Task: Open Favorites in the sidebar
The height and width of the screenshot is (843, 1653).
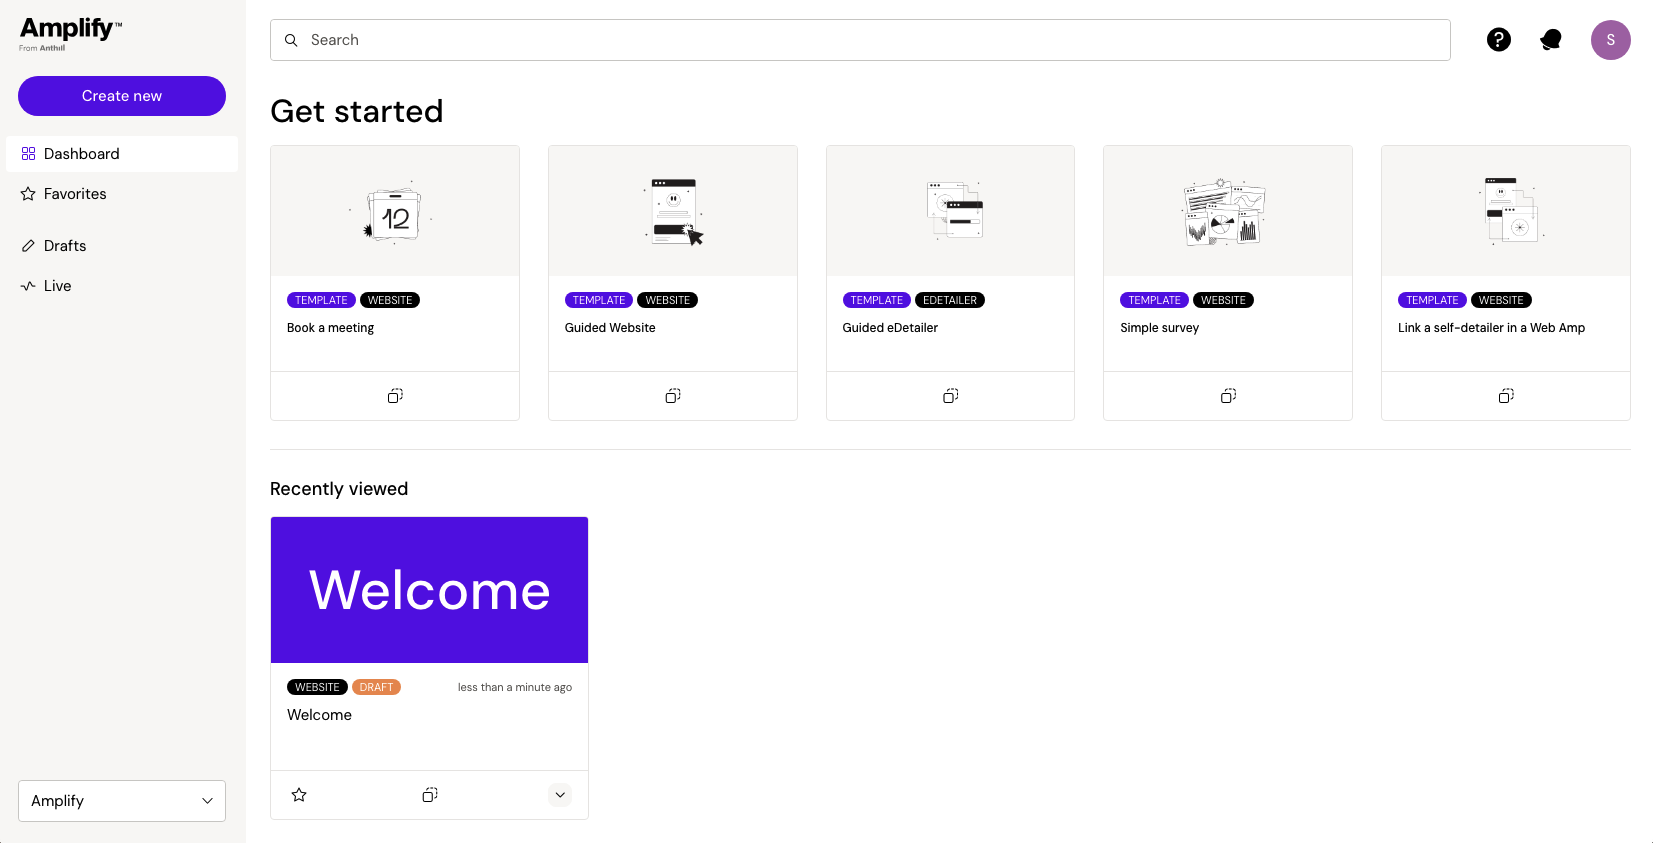Action: [x=75, y=194]
